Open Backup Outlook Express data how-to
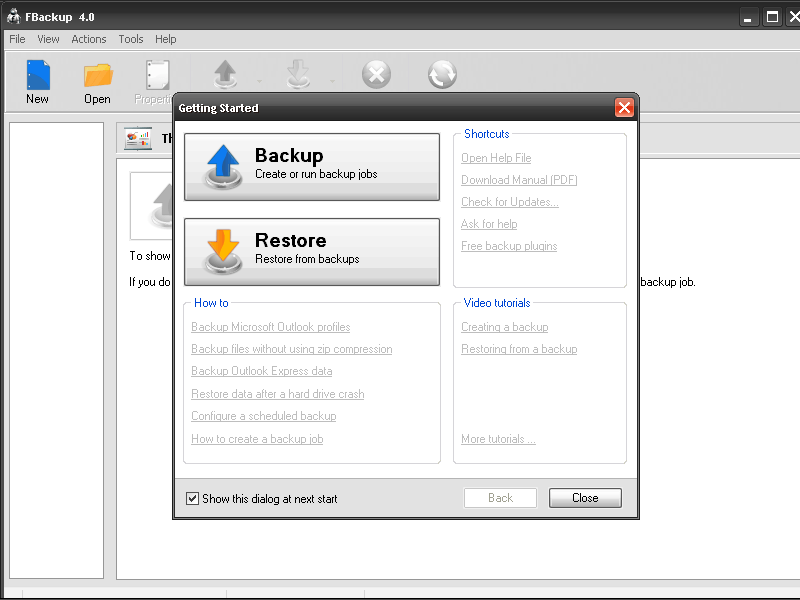This screenshot has height=600, width=800. [261, 371]
